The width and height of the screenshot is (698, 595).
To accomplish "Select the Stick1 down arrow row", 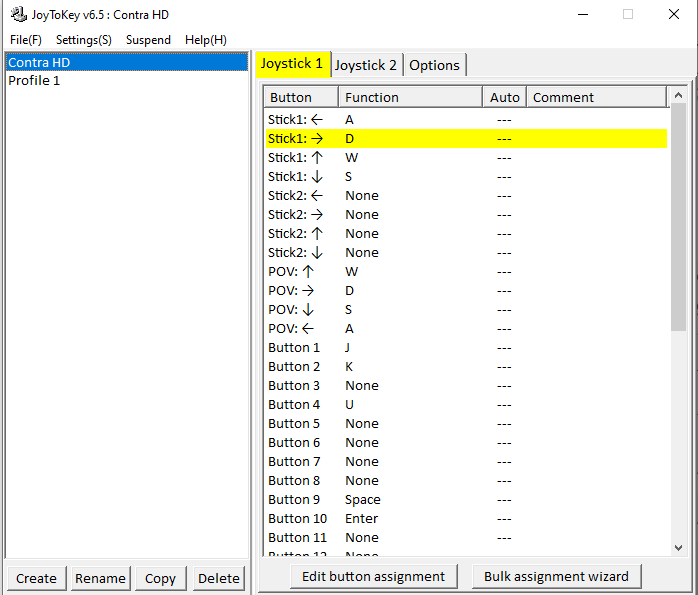I will (466, 177).
